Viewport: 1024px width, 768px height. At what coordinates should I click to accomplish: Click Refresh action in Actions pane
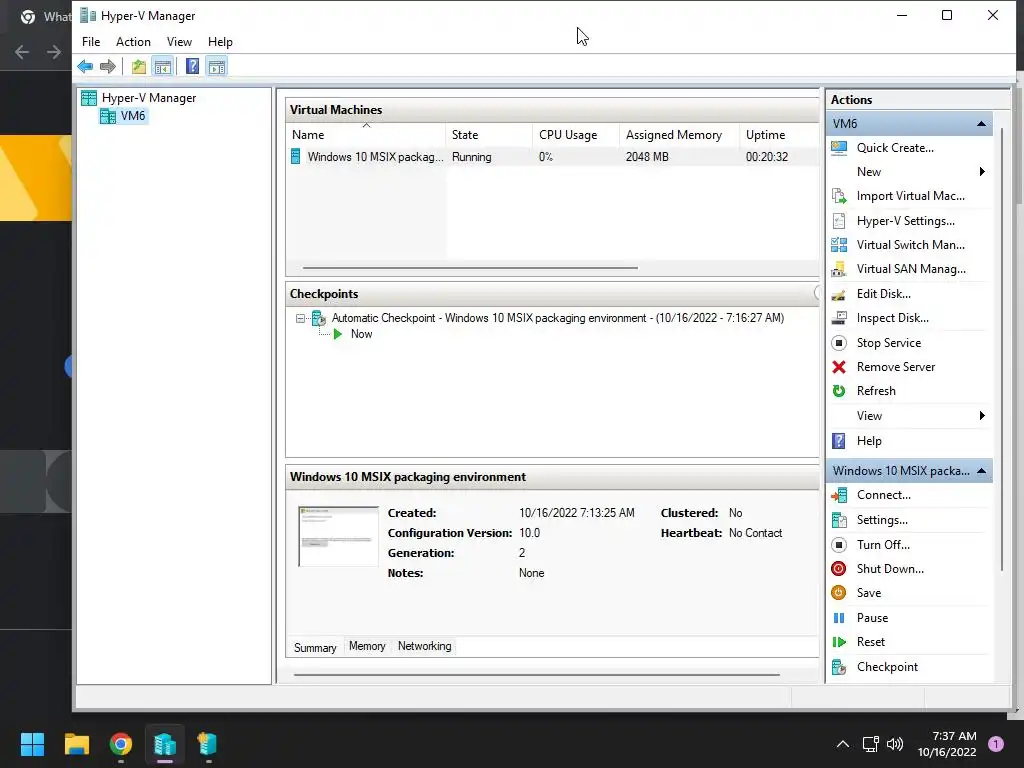876,391
